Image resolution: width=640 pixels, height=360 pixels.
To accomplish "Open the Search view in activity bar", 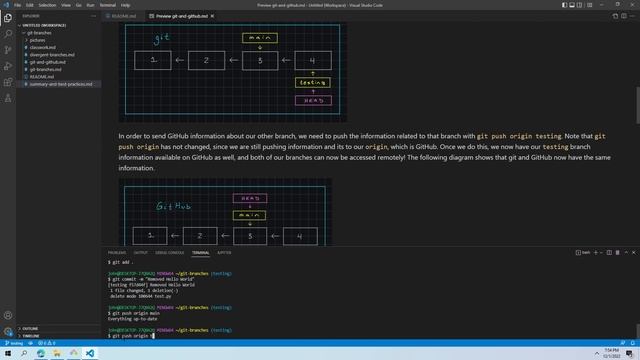I will tap(8, 34).
